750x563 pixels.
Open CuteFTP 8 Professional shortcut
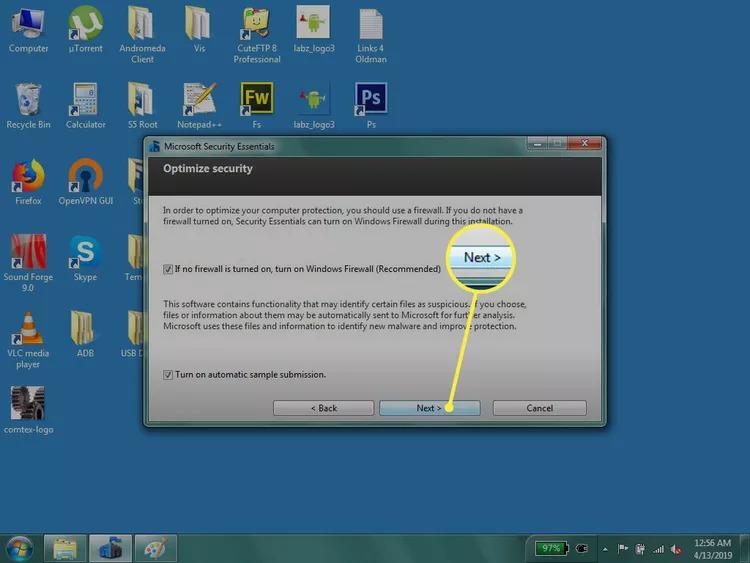coord(257,34)
